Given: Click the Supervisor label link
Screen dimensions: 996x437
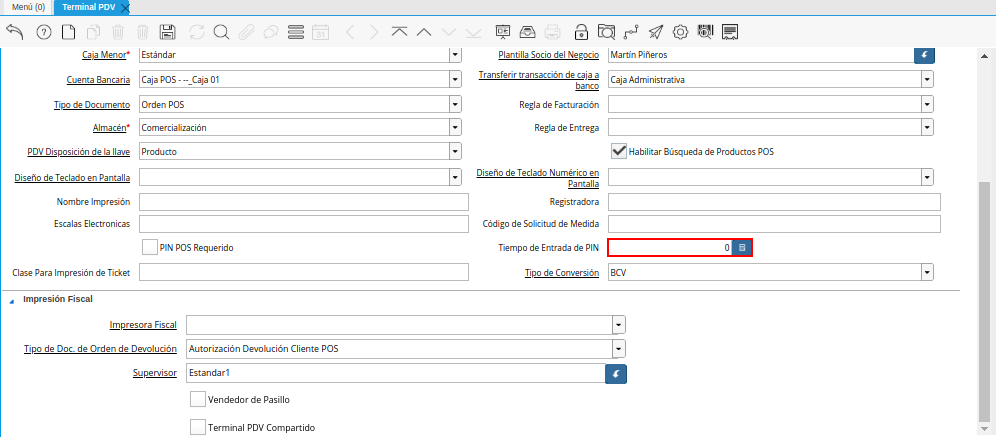Looking at the screenshot, I should click(x=155, y=373).
